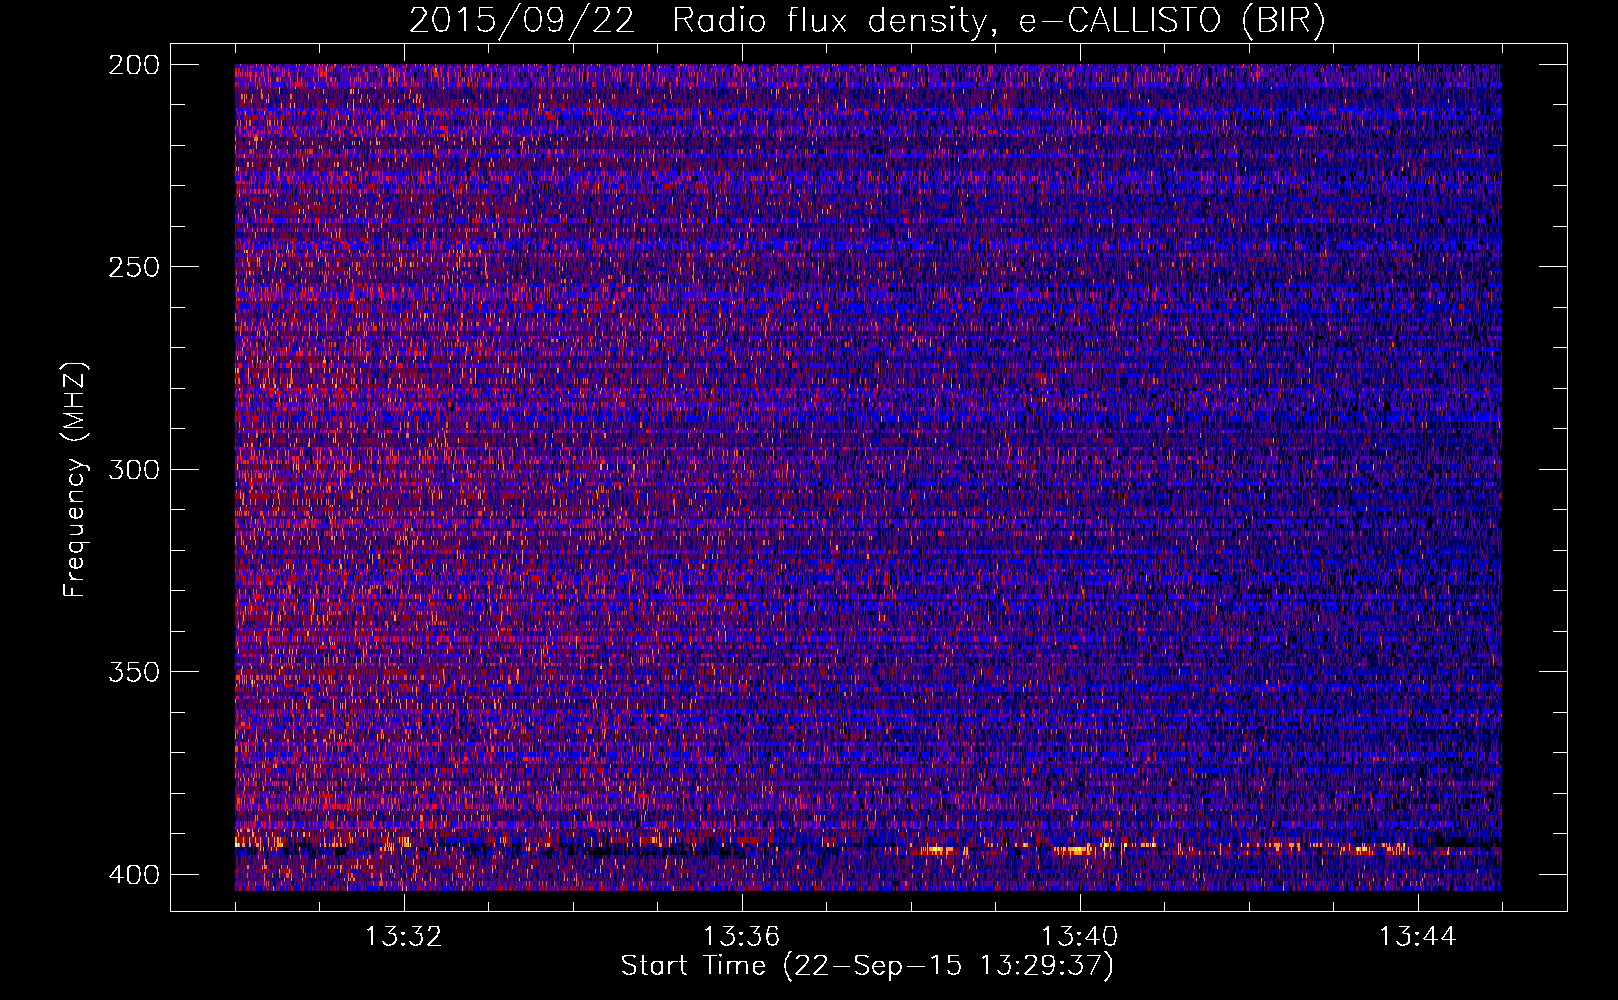Click the 'Start Time (22-Sep-15 13:29:37)' label

tap(867, 966)
